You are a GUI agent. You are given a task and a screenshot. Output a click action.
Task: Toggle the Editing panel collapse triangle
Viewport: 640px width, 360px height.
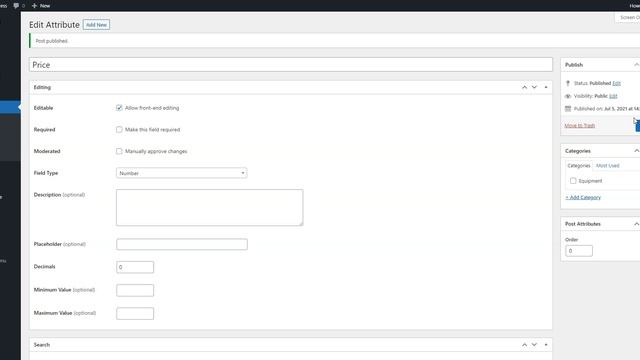coord(546,87)
